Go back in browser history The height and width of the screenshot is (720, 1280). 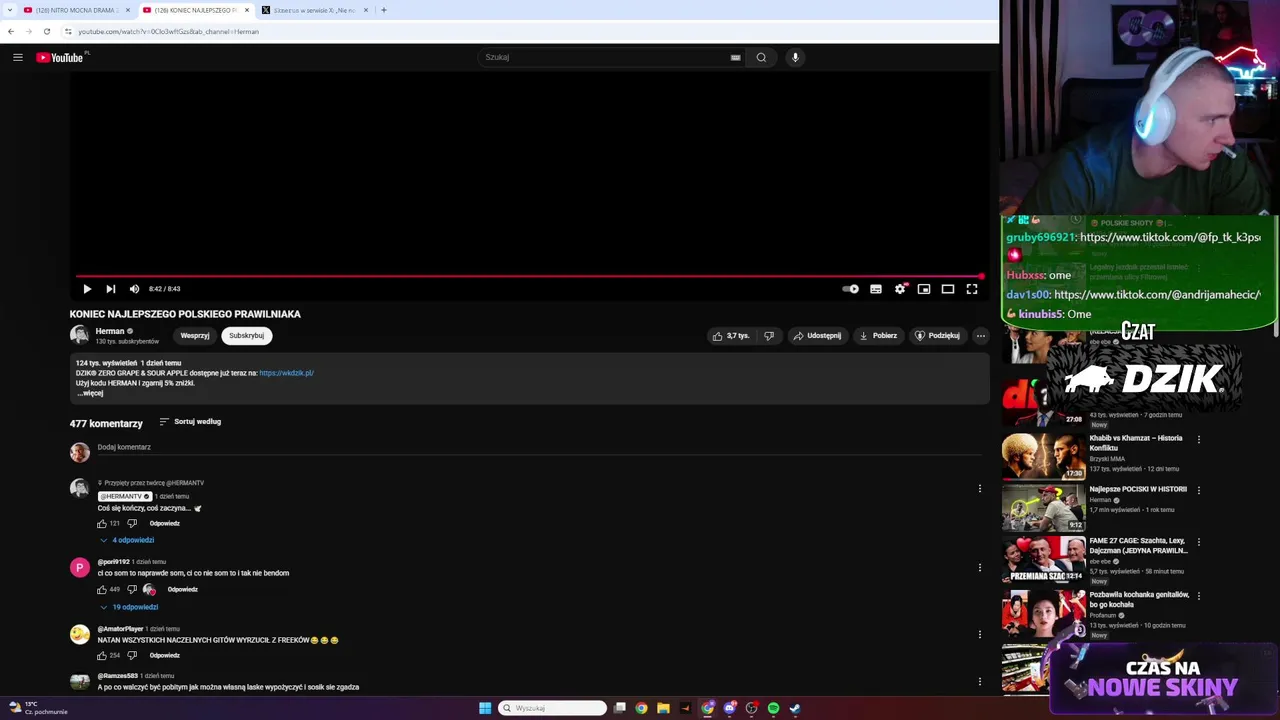[10, 31]
